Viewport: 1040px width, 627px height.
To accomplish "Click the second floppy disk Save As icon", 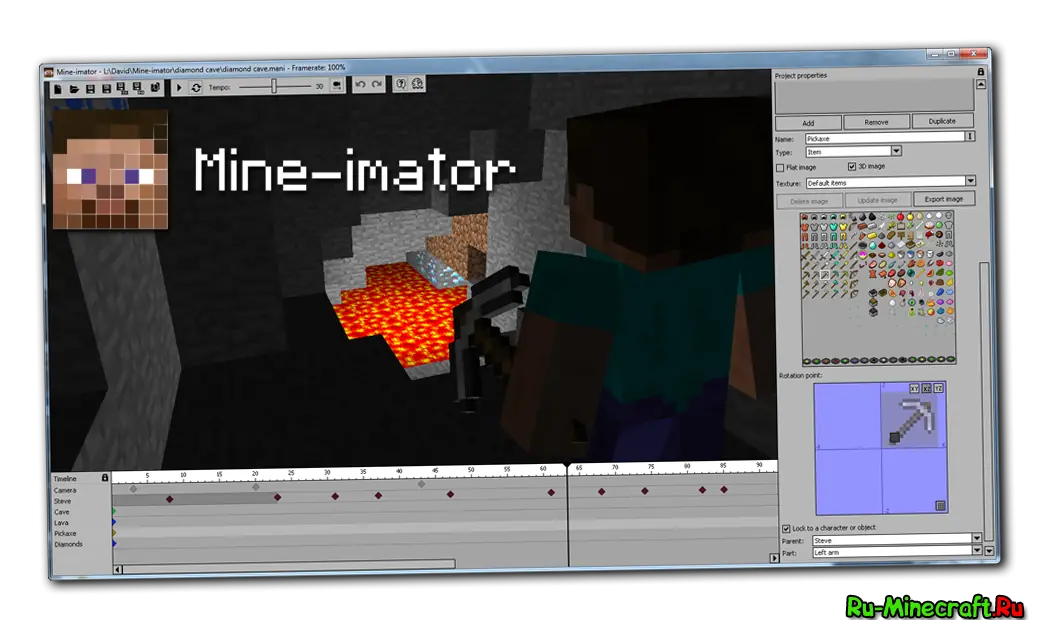I will coord(106,88).
